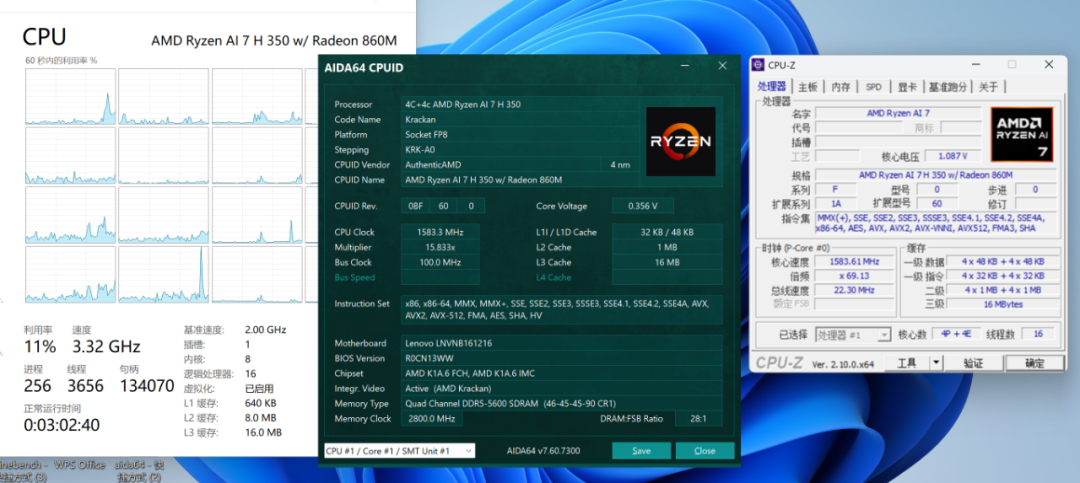Screen dimensions: 1080x483
Task: Click the Bus Clock value 100.0 MHz
Action: pyautogui.click(x=440, y=263)
